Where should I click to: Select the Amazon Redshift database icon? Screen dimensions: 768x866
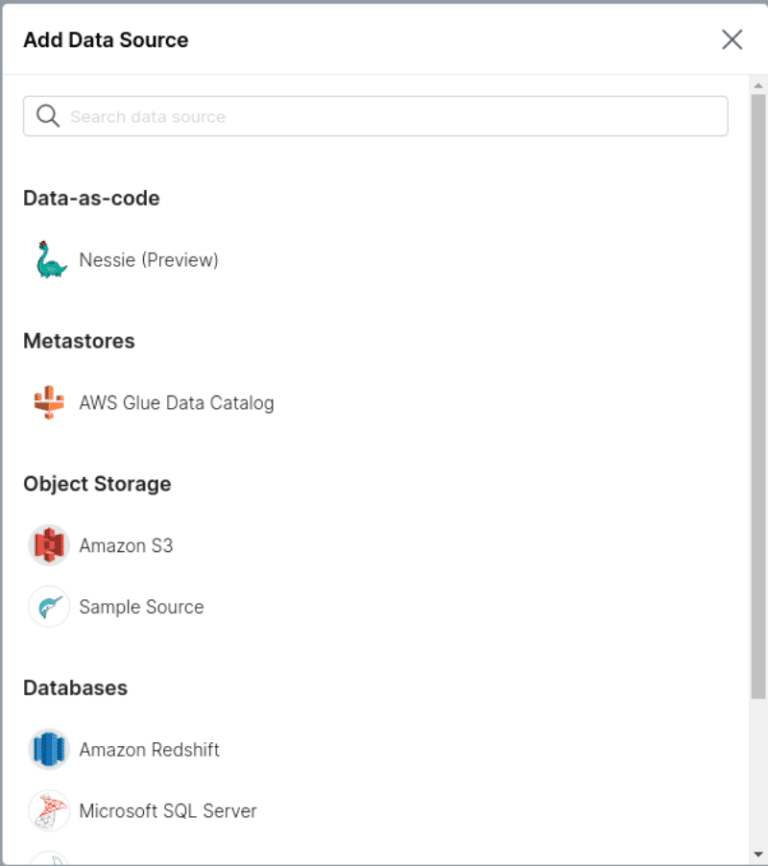click(x=47, y=749)
